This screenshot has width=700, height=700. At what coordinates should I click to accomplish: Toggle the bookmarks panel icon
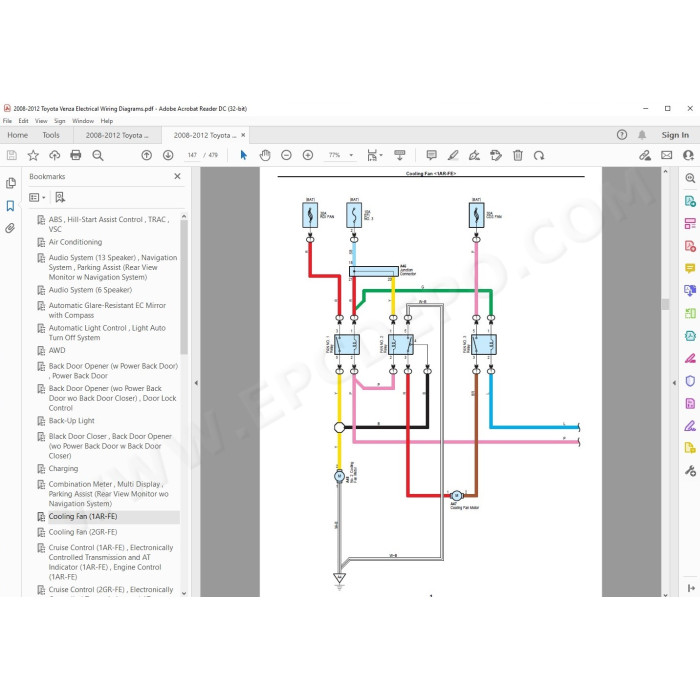click(10, 206)
